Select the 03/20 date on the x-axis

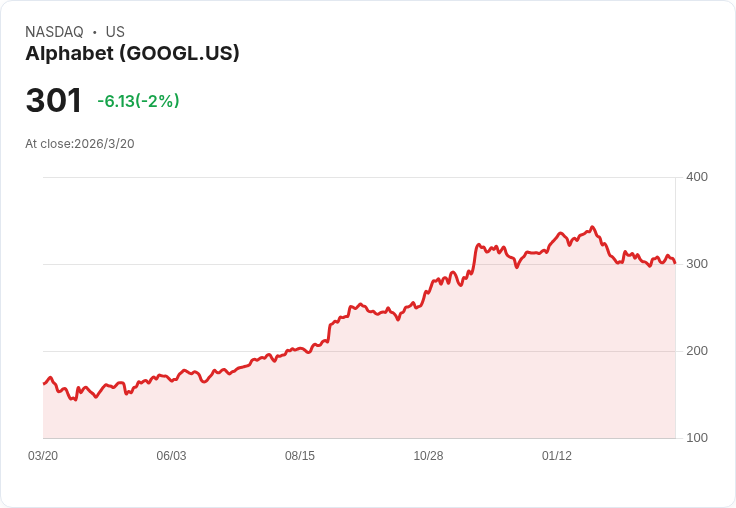click(43, 456)
